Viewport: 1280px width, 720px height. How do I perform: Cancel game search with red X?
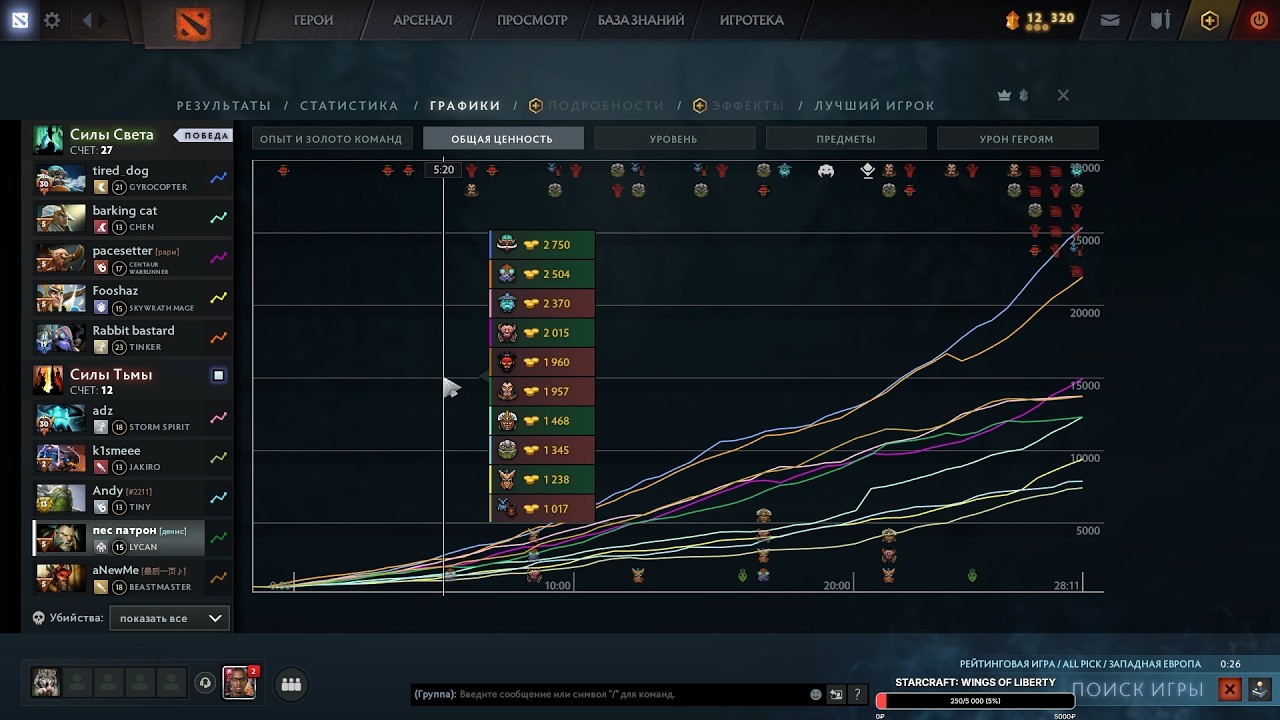click(x=1230, y=689)
